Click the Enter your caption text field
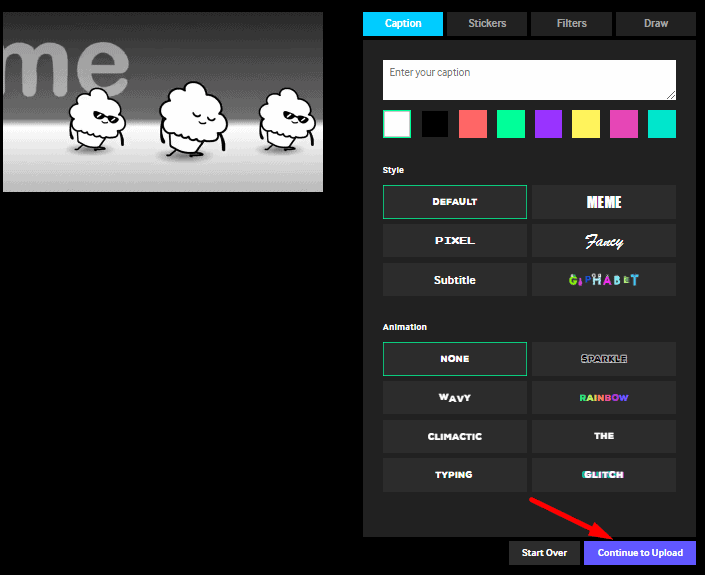 tap(529, 80)
